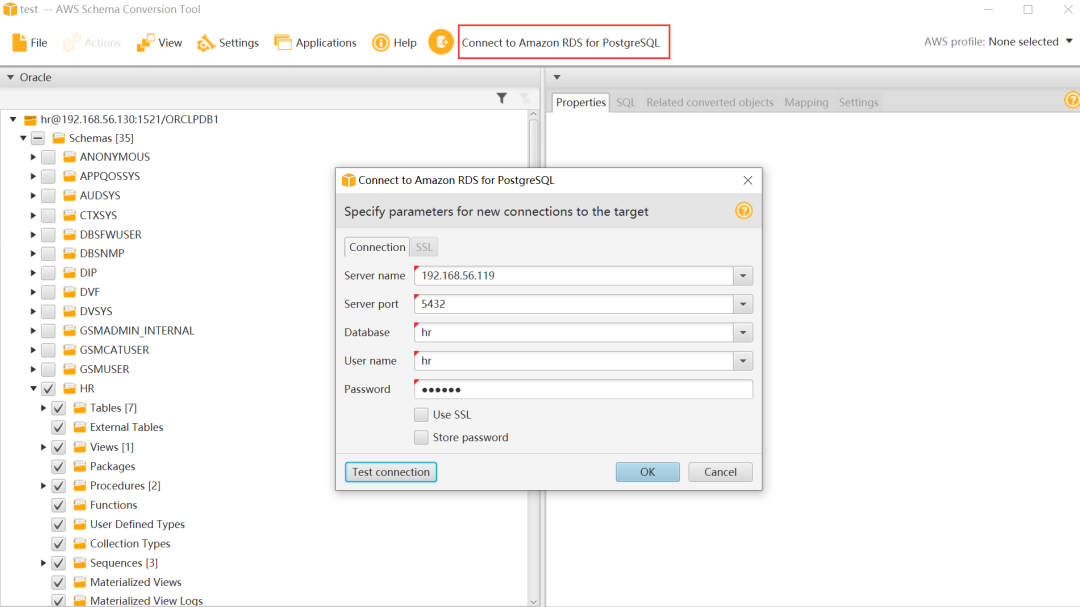Open the View menu
This screenshot has width=1080, height=607.
click(x=159, y=43)
